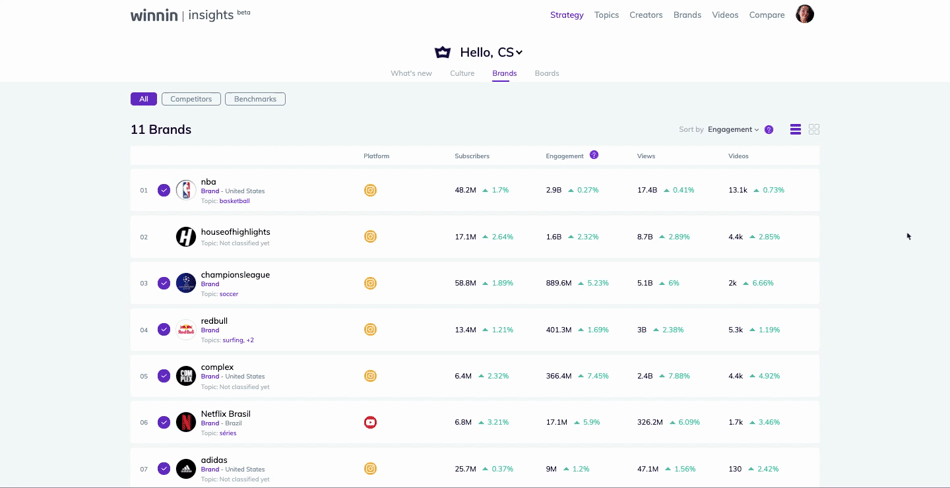Viewport: 950px width, 488px height.
Task: Click the Platform column header
Action: [376, 156]
